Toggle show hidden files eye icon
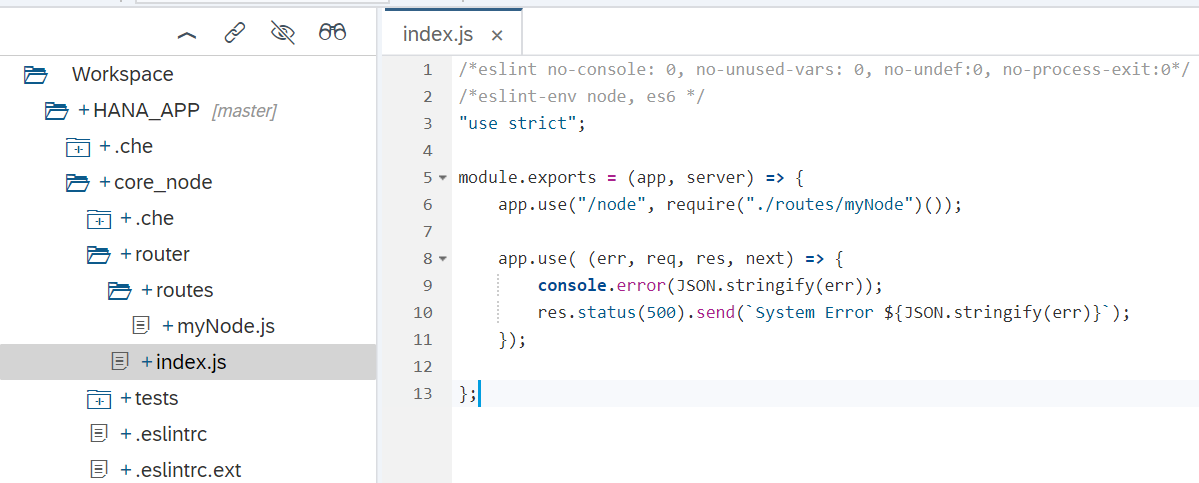Viewport: 1199px width, 483px height. pyautogui.click(x=283, y=32)
